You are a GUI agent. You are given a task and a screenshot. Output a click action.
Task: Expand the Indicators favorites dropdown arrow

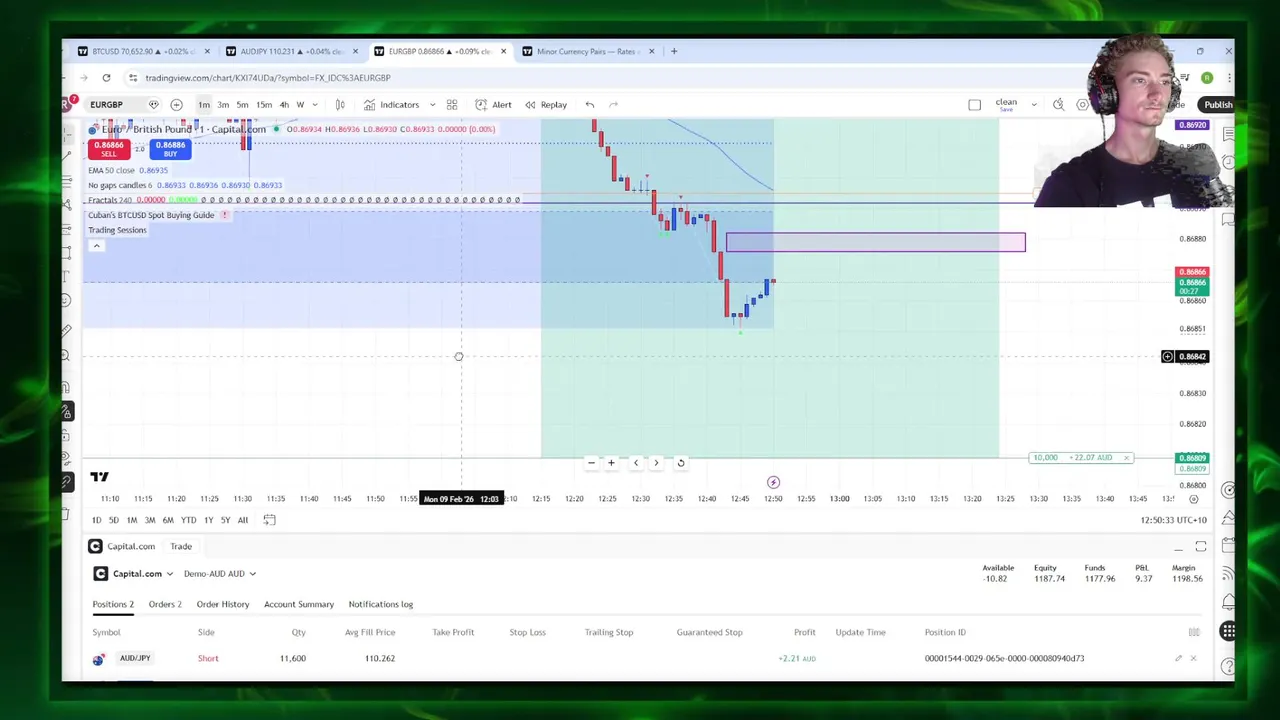[x=432, y=104]
